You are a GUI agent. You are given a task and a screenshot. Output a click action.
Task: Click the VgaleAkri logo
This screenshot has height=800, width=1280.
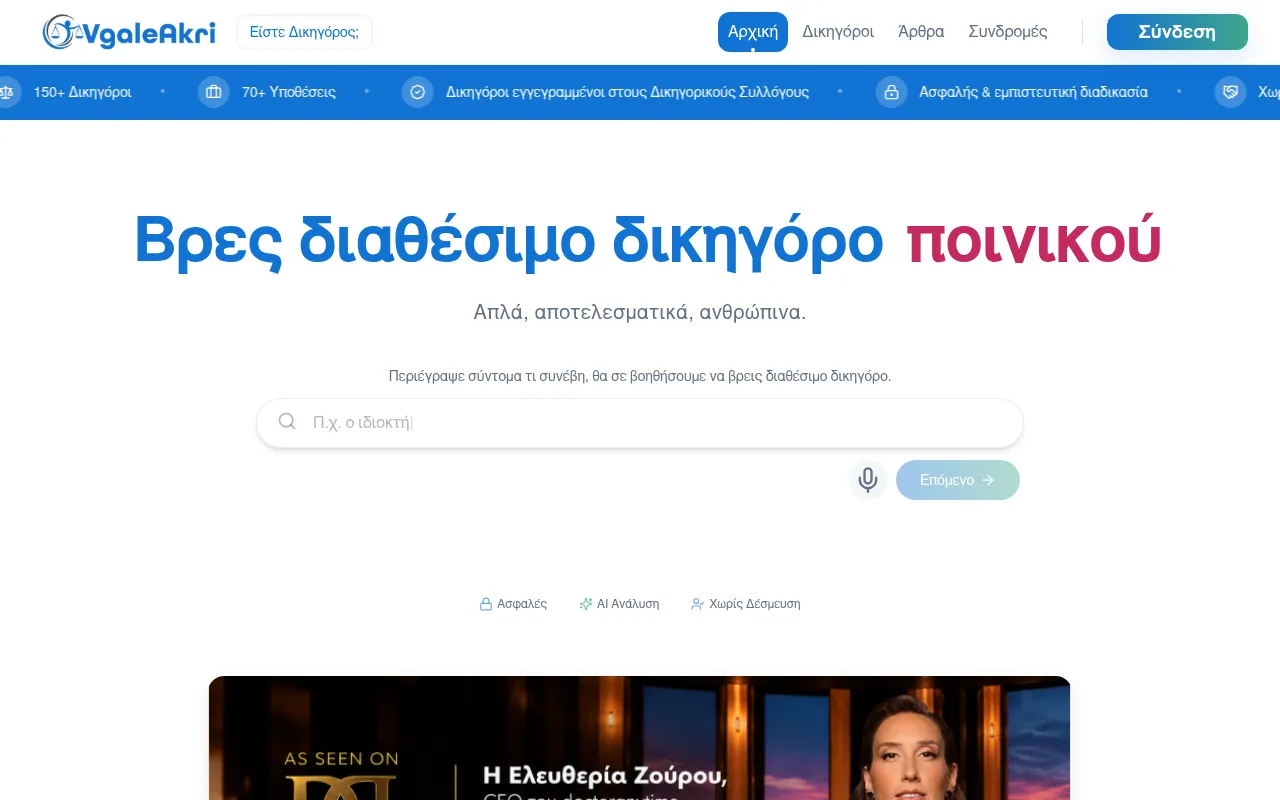[129, 32]
